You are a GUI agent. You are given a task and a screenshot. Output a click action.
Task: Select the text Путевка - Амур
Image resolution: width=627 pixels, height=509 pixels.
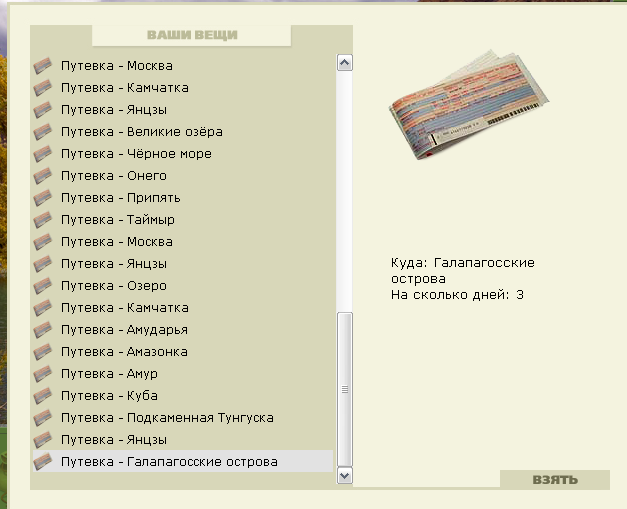(109, 373)
